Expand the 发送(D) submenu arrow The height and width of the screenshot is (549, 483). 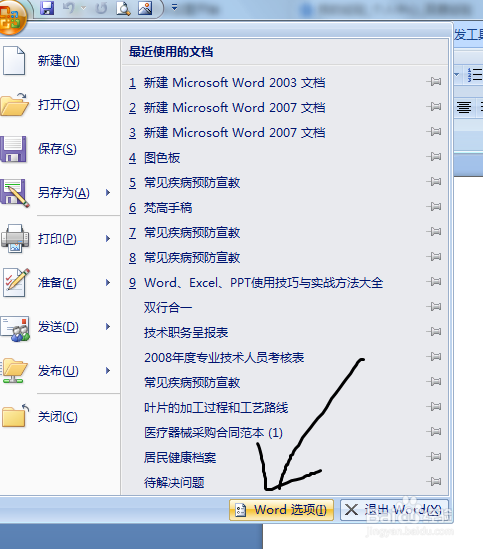(108, 327)
